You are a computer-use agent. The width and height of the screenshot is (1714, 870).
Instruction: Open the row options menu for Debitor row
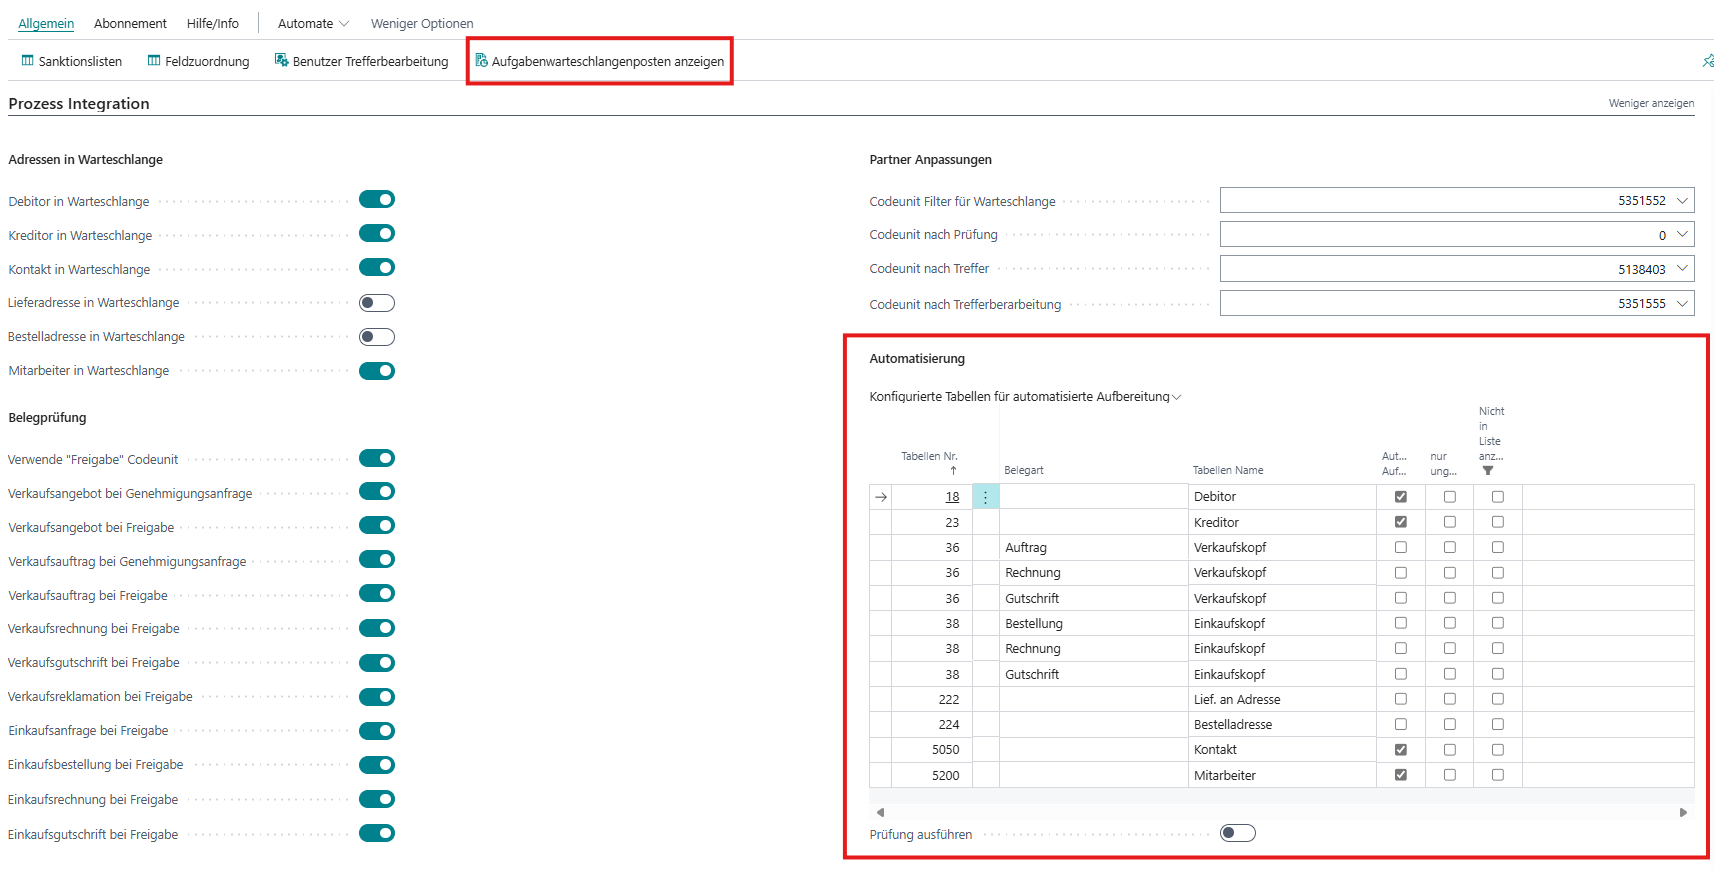[985, 497]
